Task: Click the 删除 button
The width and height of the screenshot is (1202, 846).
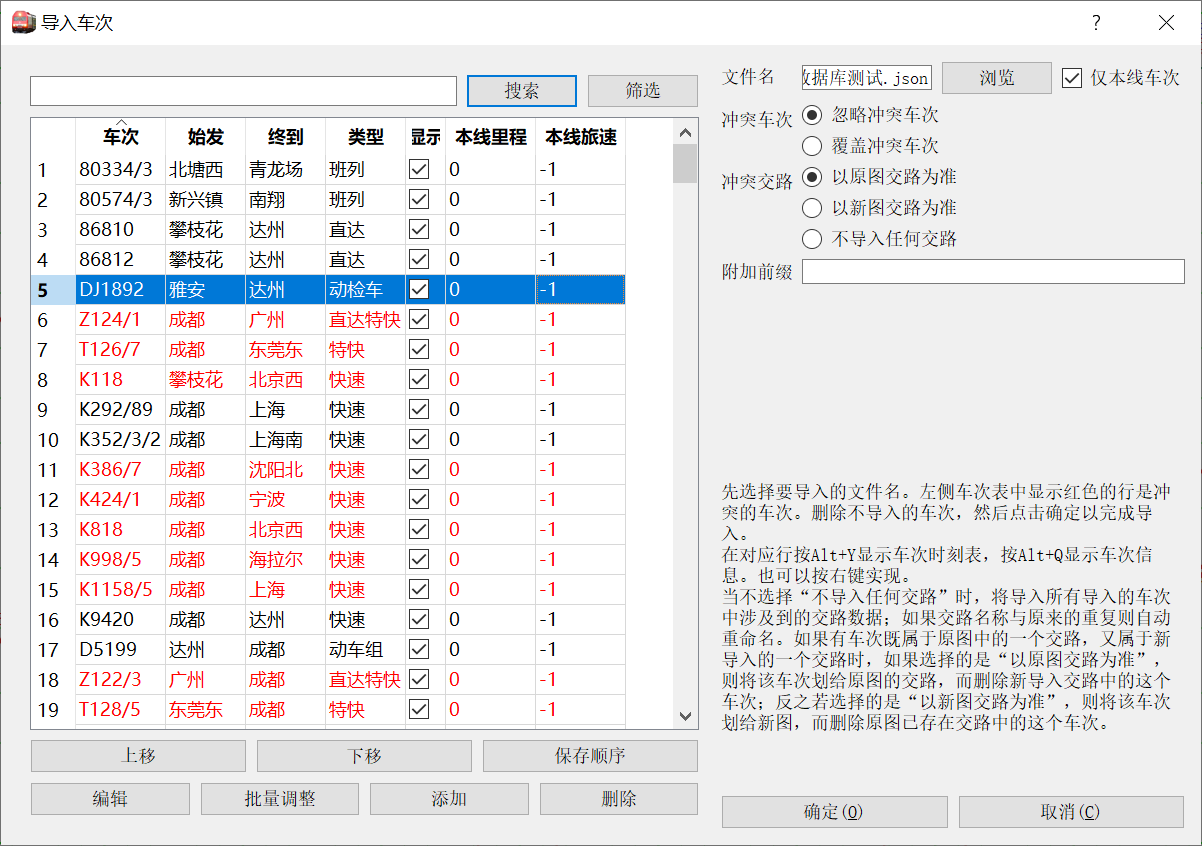Action: coord(619,799)
